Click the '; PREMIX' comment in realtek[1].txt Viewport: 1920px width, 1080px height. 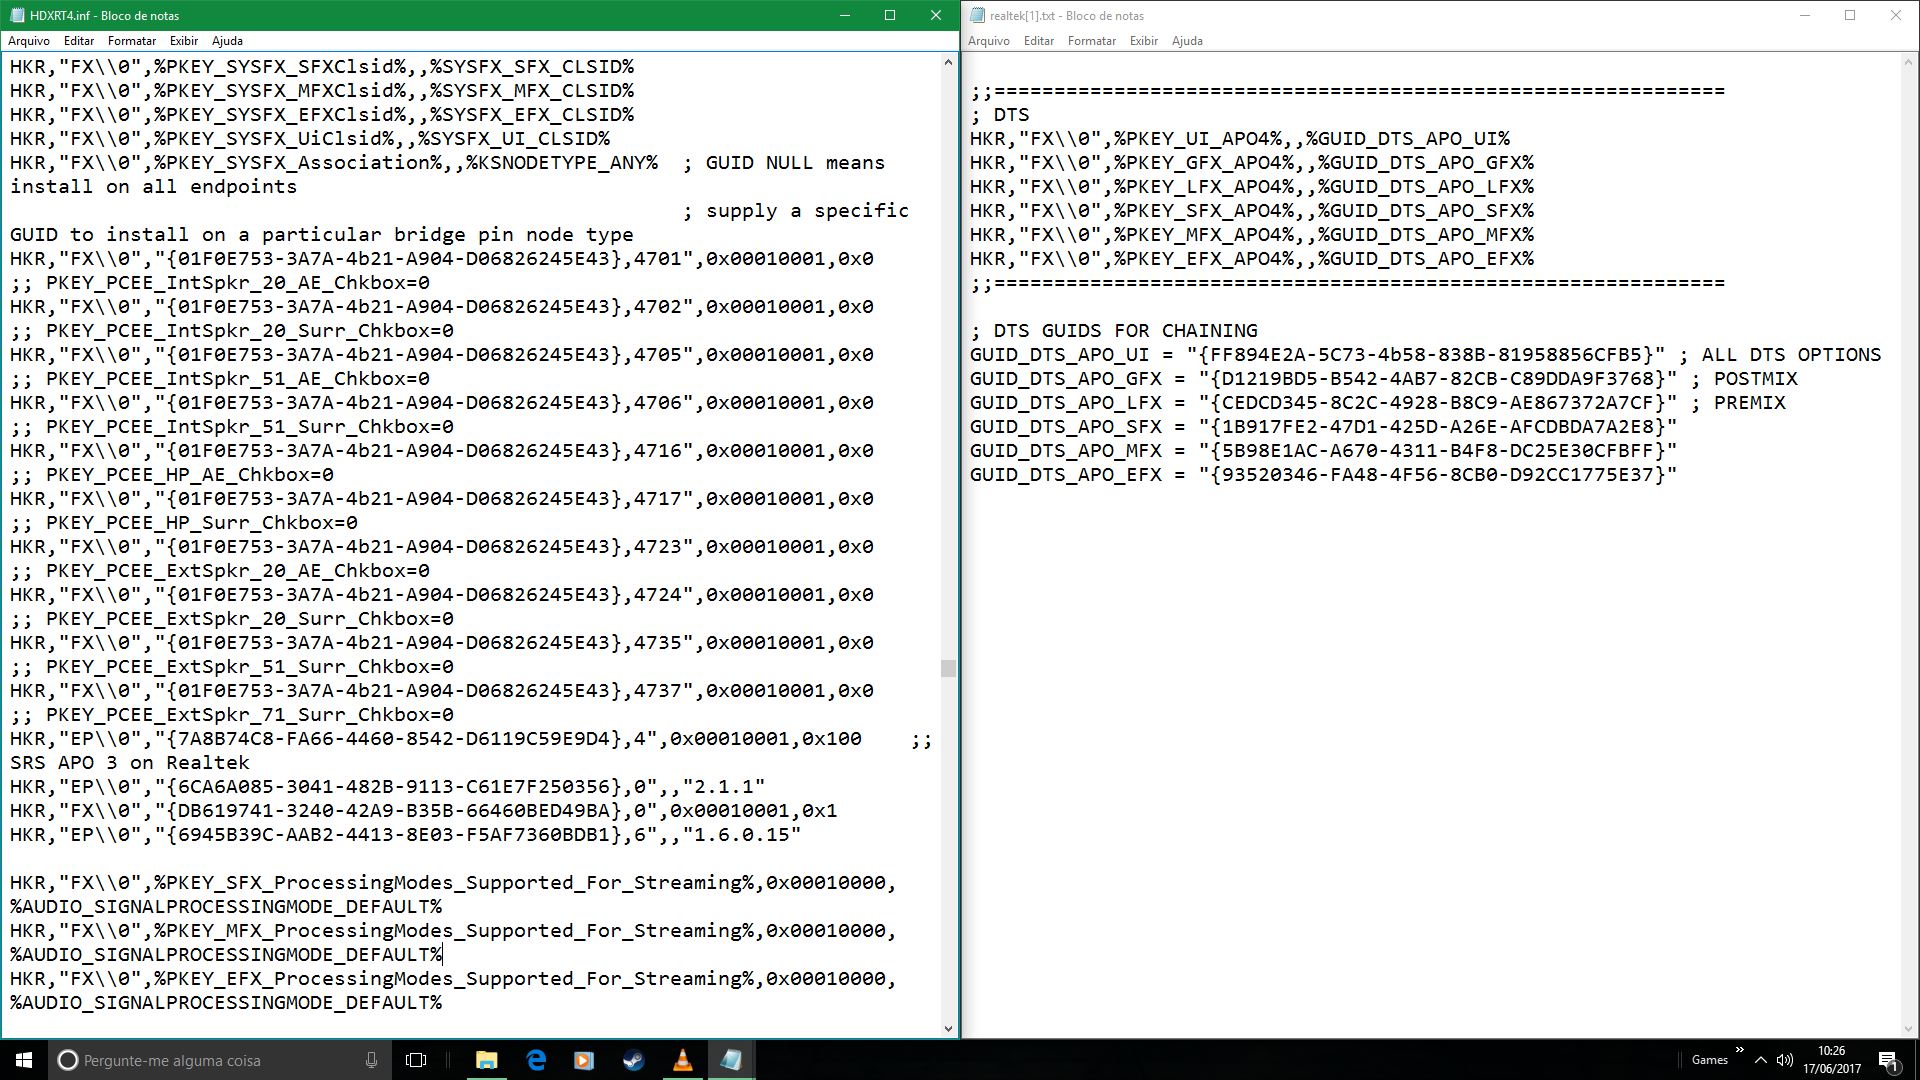[x=1738, y=403]
